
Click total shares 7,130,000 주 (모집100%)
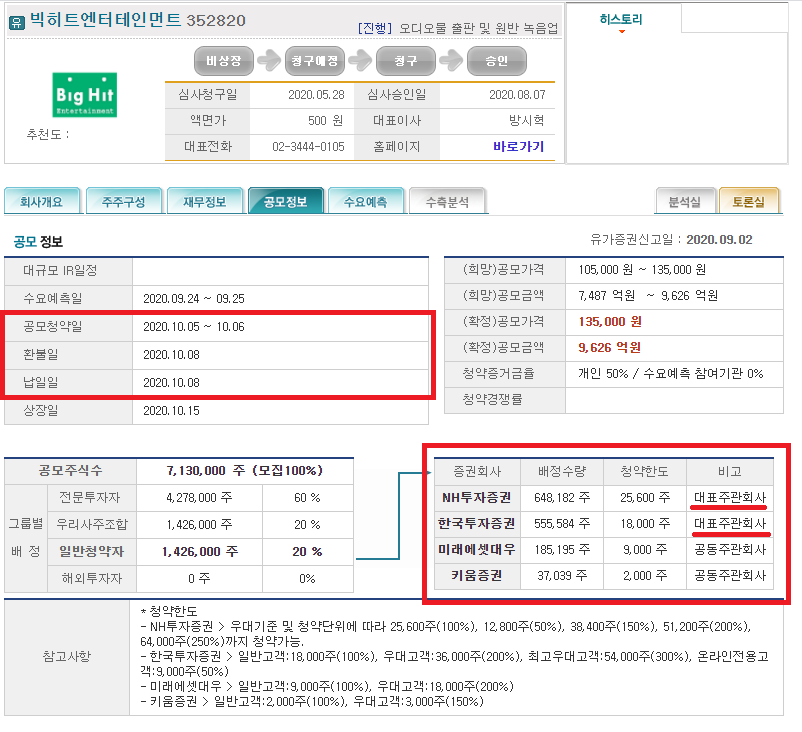[x=245, y=471]
